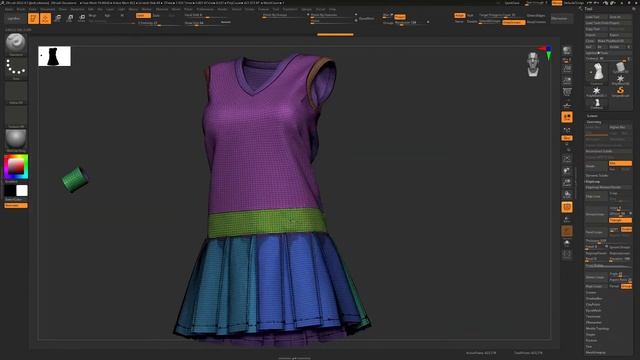The image size is (640, 360).
Task: Click the orange Edit mode button
Action: [x=33, y=18]
